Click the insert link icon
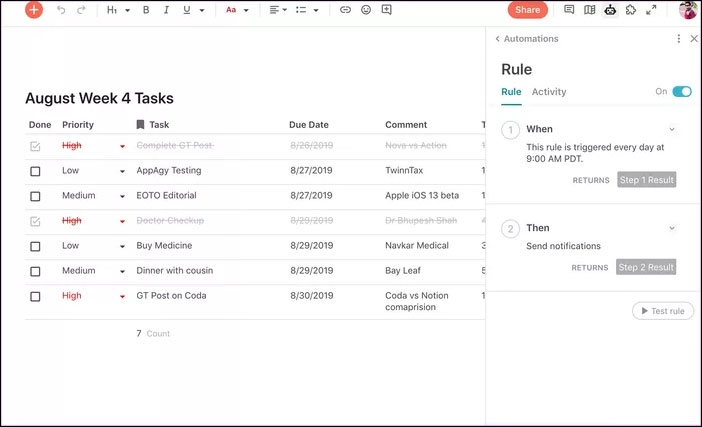This screenshot has height=427, width=702. pos(345,10)
